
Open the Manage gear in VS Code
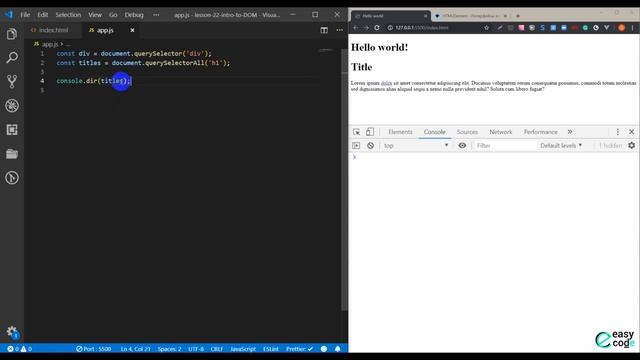tap(12, 331)
